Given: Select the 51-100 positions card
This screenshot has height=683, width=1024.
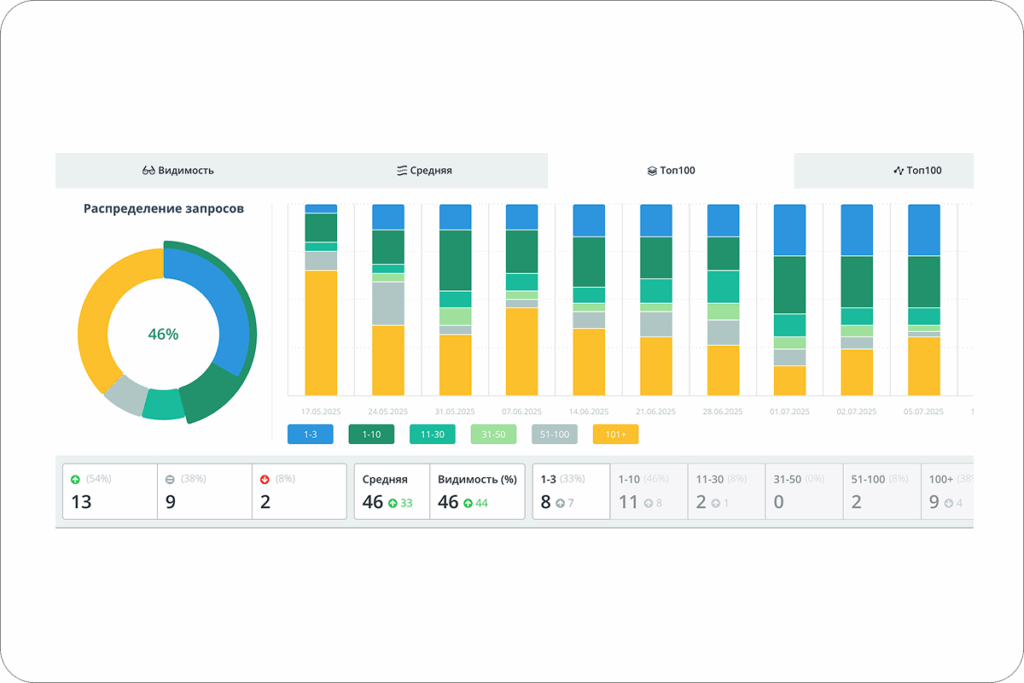Looking at the screenshot, I should [882, 492].
